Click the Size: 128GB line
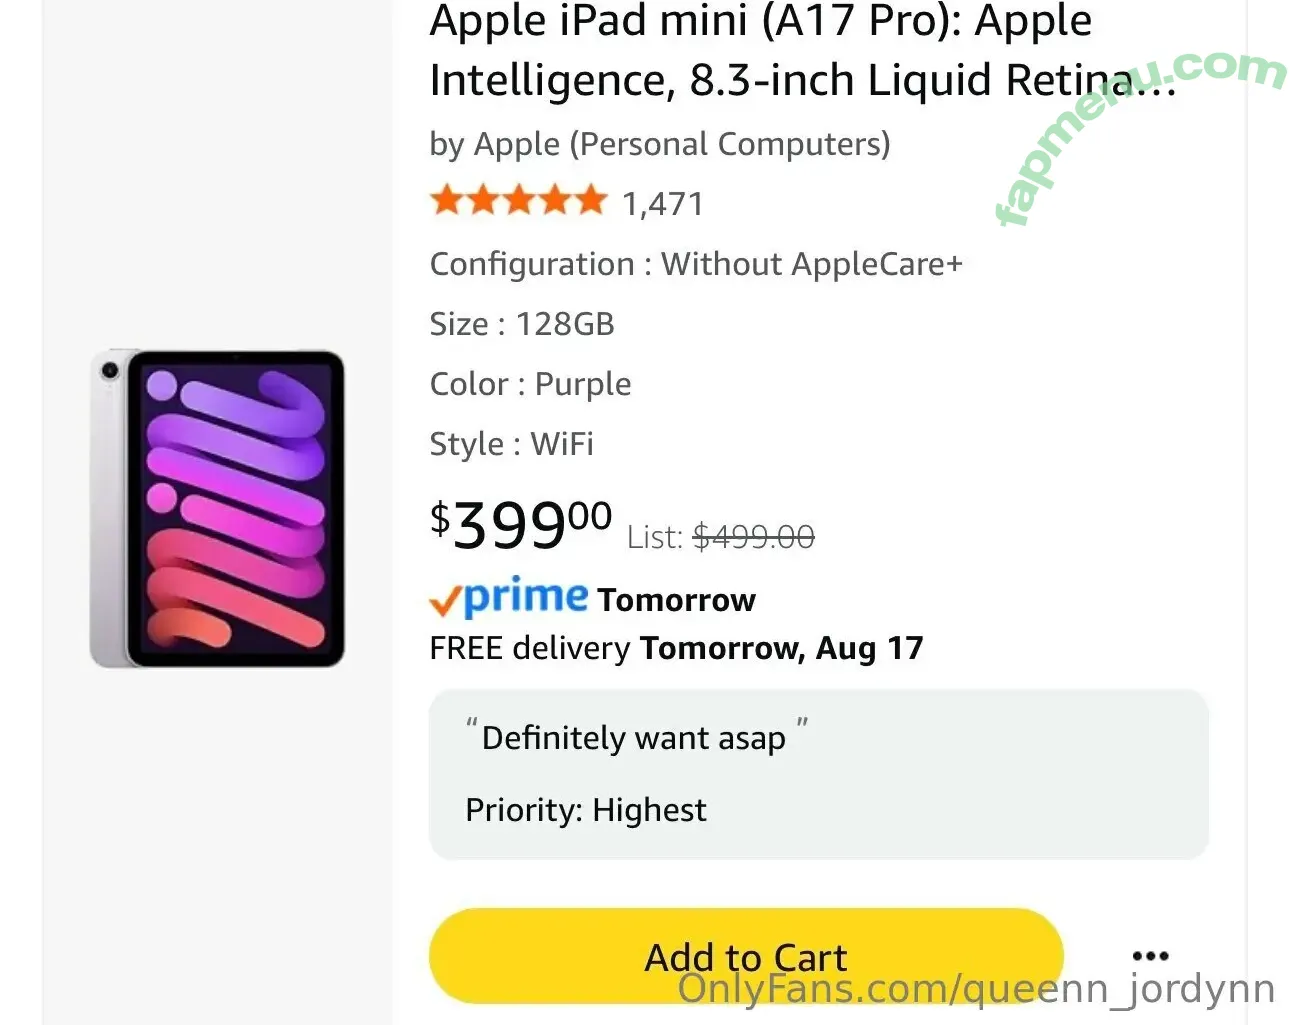The height and width of the screenshot is (1025, 1290). click(521, 324)
